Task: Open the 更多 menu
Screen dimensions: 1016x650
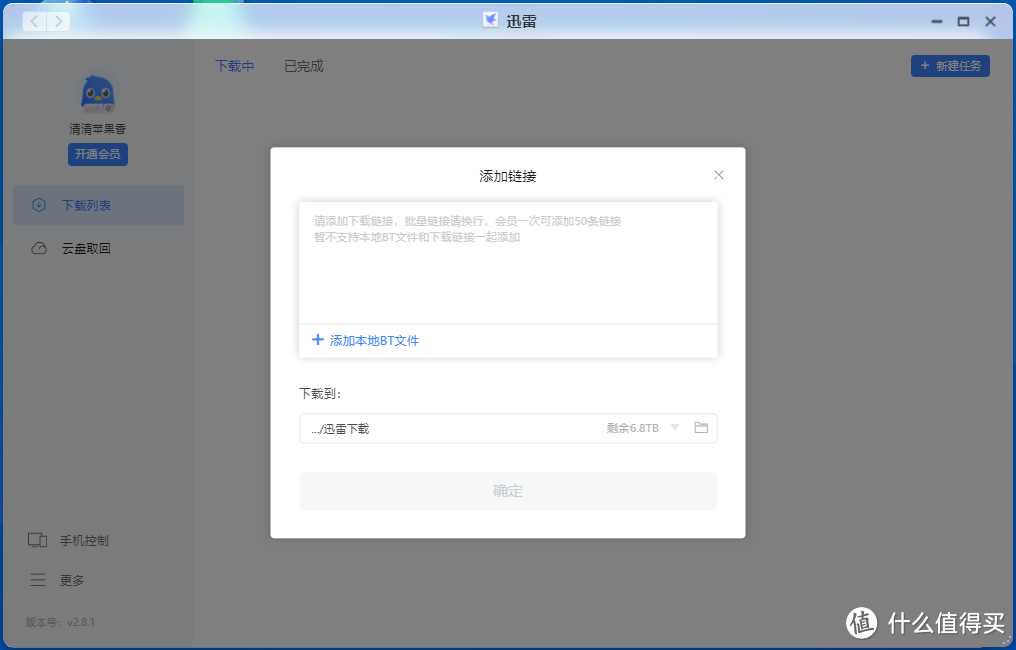Action: pyautogui.click(x=71, y=580)
